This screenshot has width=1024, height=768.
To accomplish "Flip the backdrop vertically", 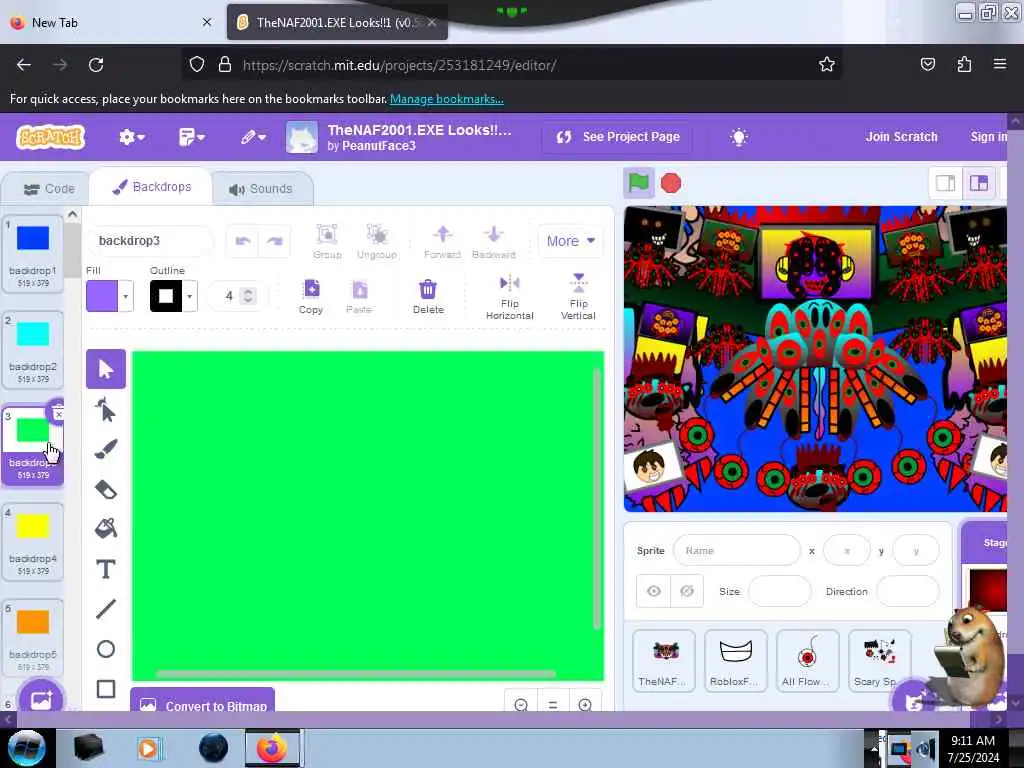I will (578, 298).
